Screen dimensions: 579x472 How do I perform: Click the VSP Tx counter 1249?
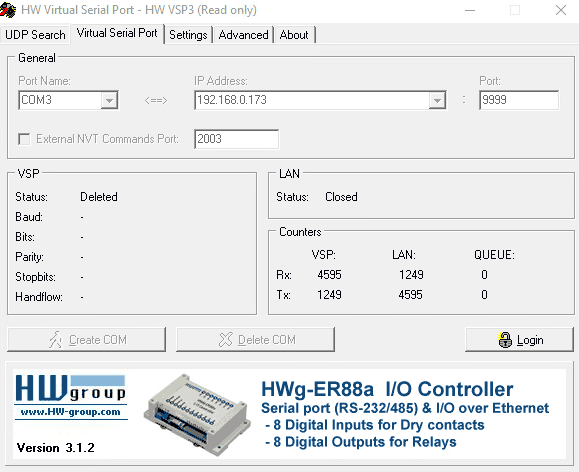(329, 294)
